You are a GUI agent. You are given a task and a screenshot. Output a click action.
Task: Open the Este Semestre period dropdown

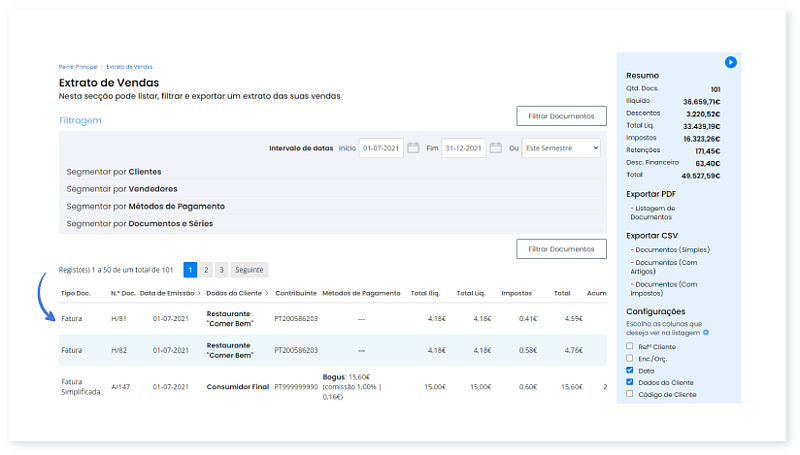561,148
